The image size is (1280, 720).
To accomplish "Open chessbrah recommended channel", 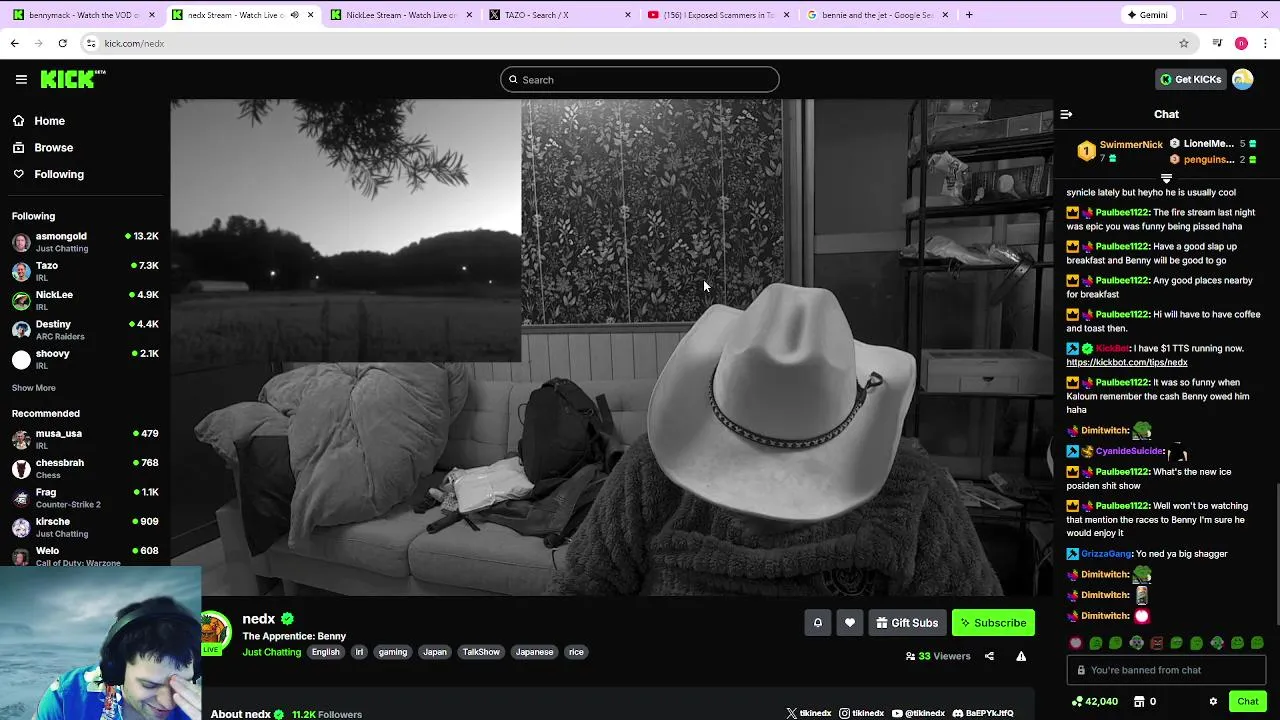I will coord(85,468).
